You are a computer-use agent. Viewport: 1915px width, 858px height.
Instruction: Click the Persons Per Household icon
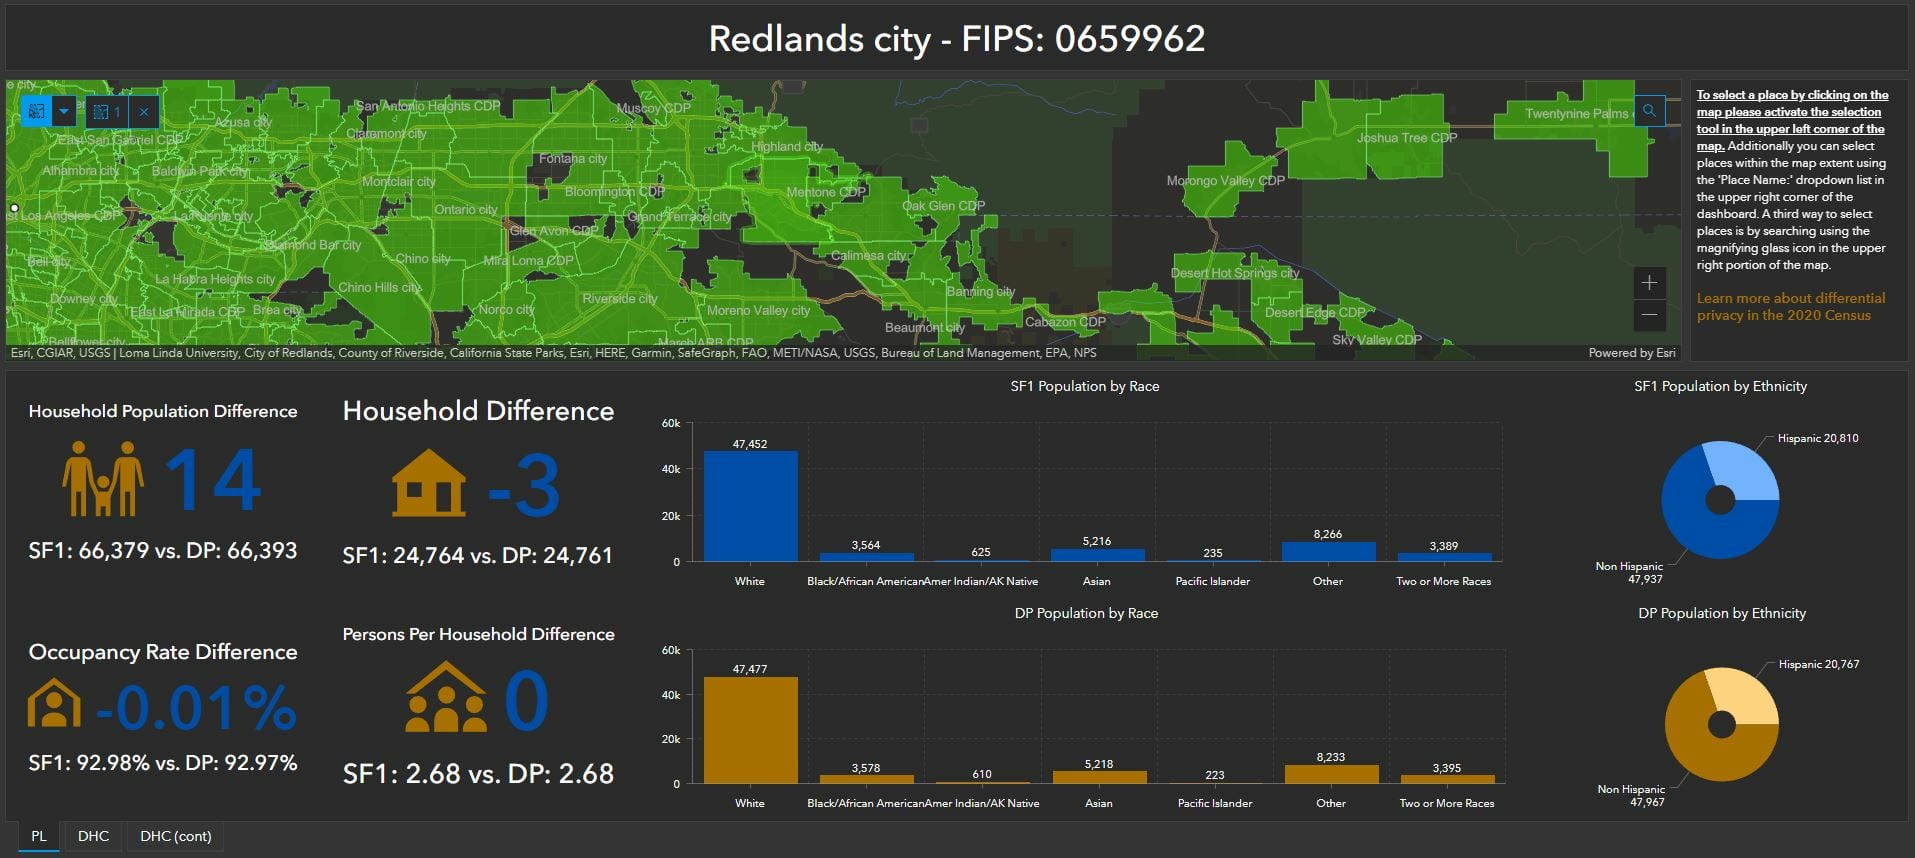[446, 697]
